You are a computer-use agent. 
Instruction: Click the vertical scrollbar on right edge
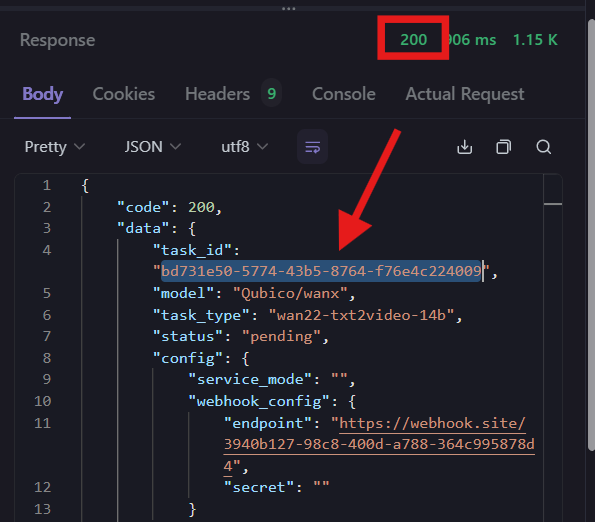pyautogui.click(x=591, y=235)
